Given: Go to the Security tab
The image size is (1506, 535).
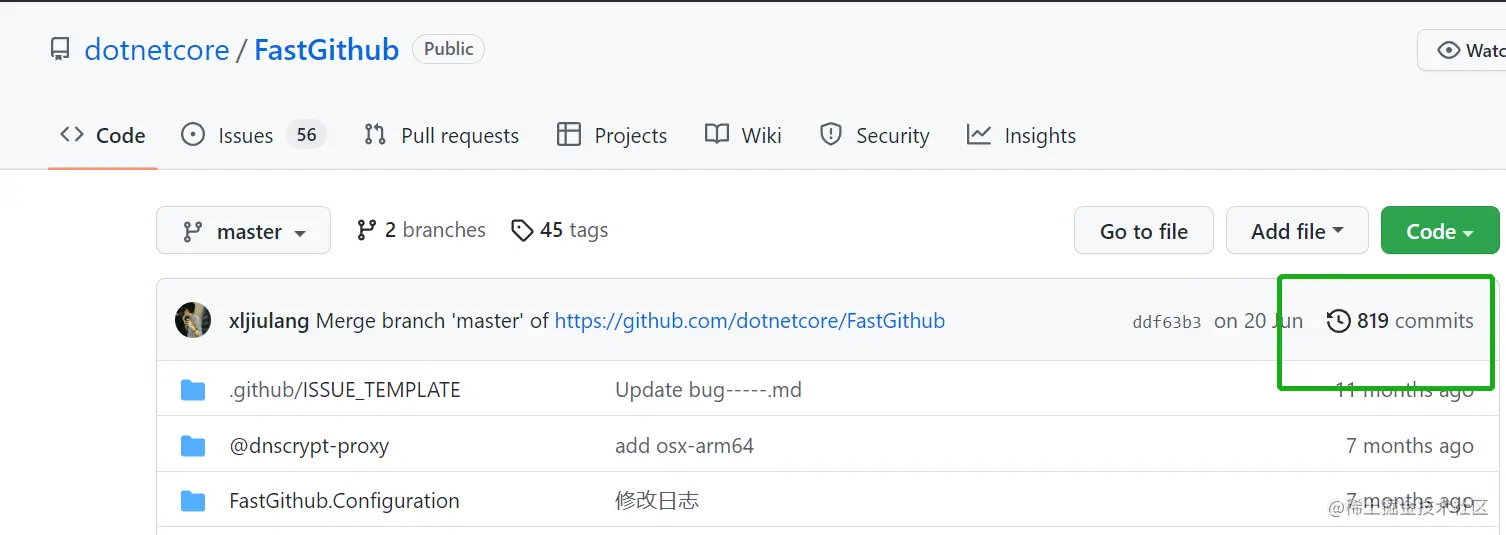Looking at the screenshot, I should [x=875, y=135].
